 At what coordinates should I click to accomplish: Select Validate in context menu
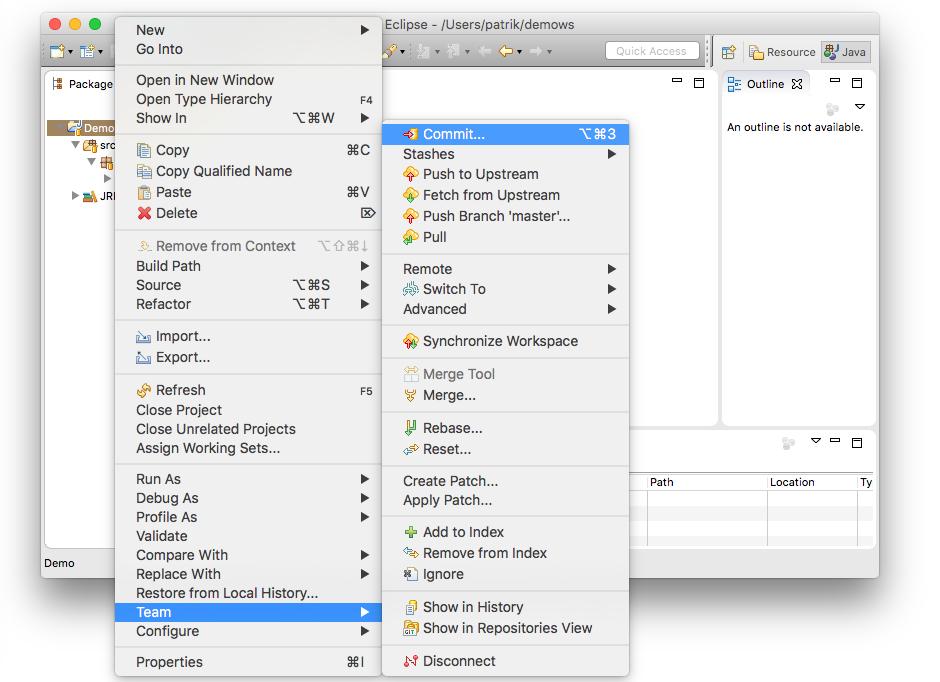[248, 536]
